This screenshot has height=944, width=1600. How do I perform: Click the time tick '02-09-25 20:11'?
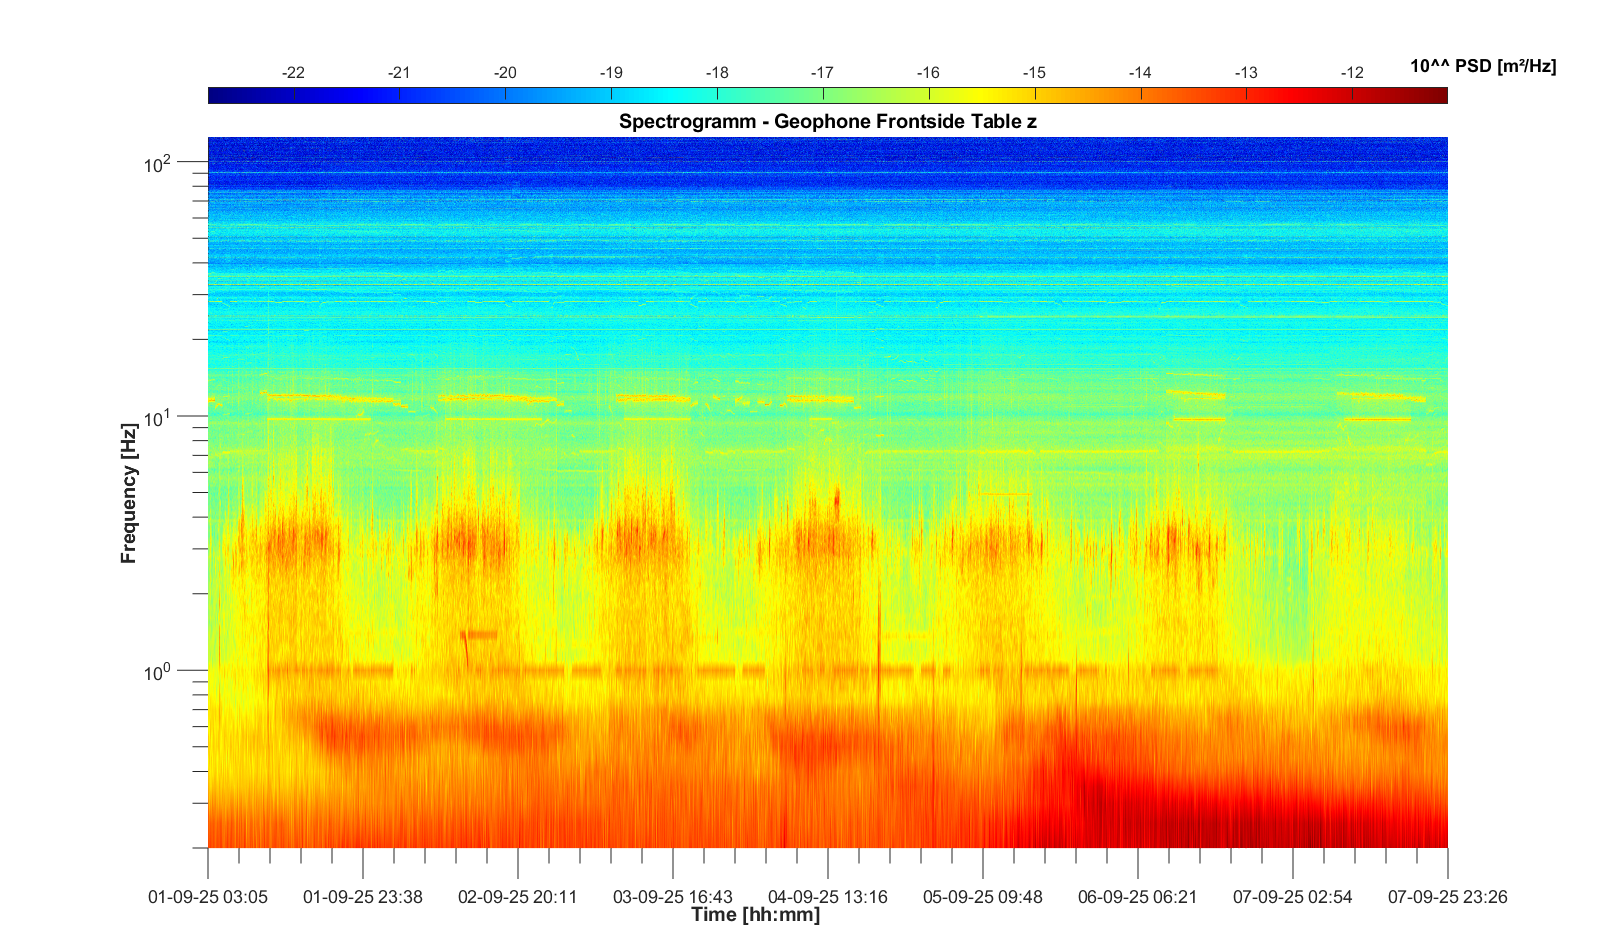tap(517, 897)
